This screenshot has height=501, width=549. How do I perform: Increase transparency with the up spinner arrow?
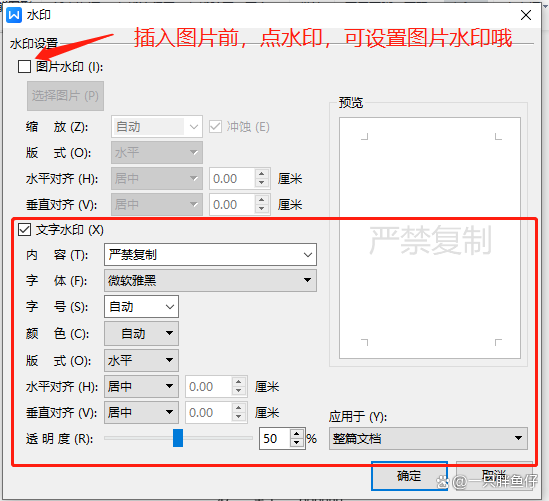click(297, 433)
